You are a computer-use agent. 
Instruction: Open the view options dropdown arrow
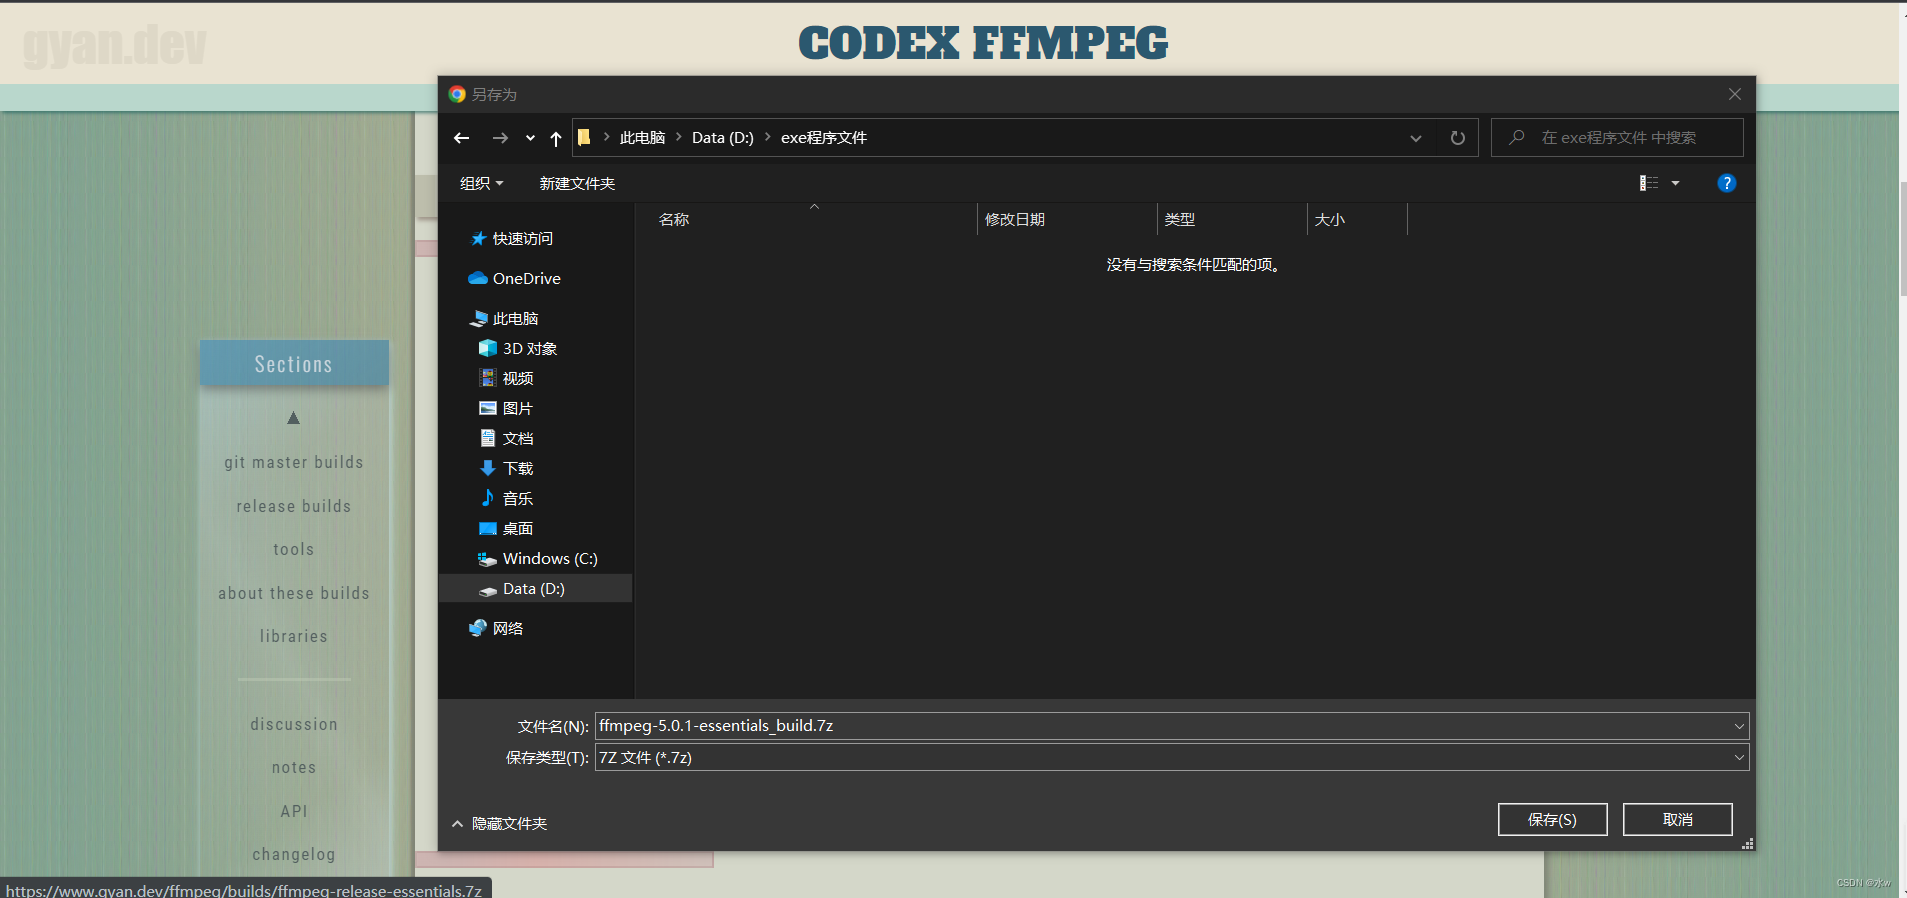[x=1675, y=183]
